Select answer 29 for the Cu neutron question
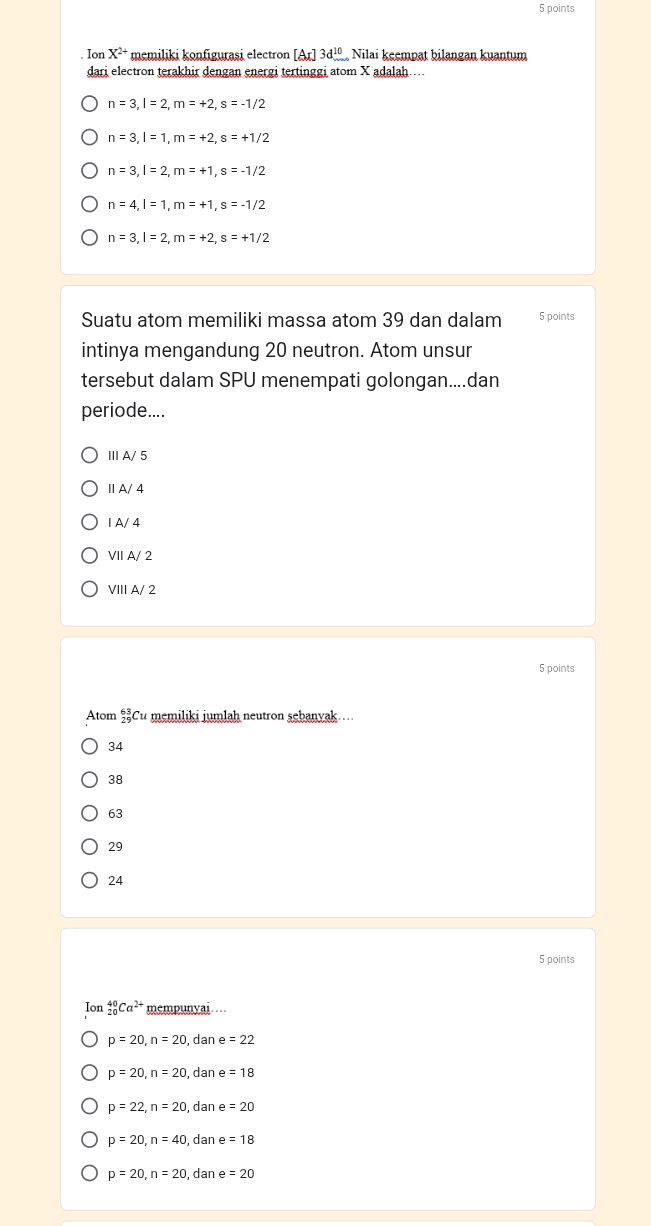 (x=89, y=846)
